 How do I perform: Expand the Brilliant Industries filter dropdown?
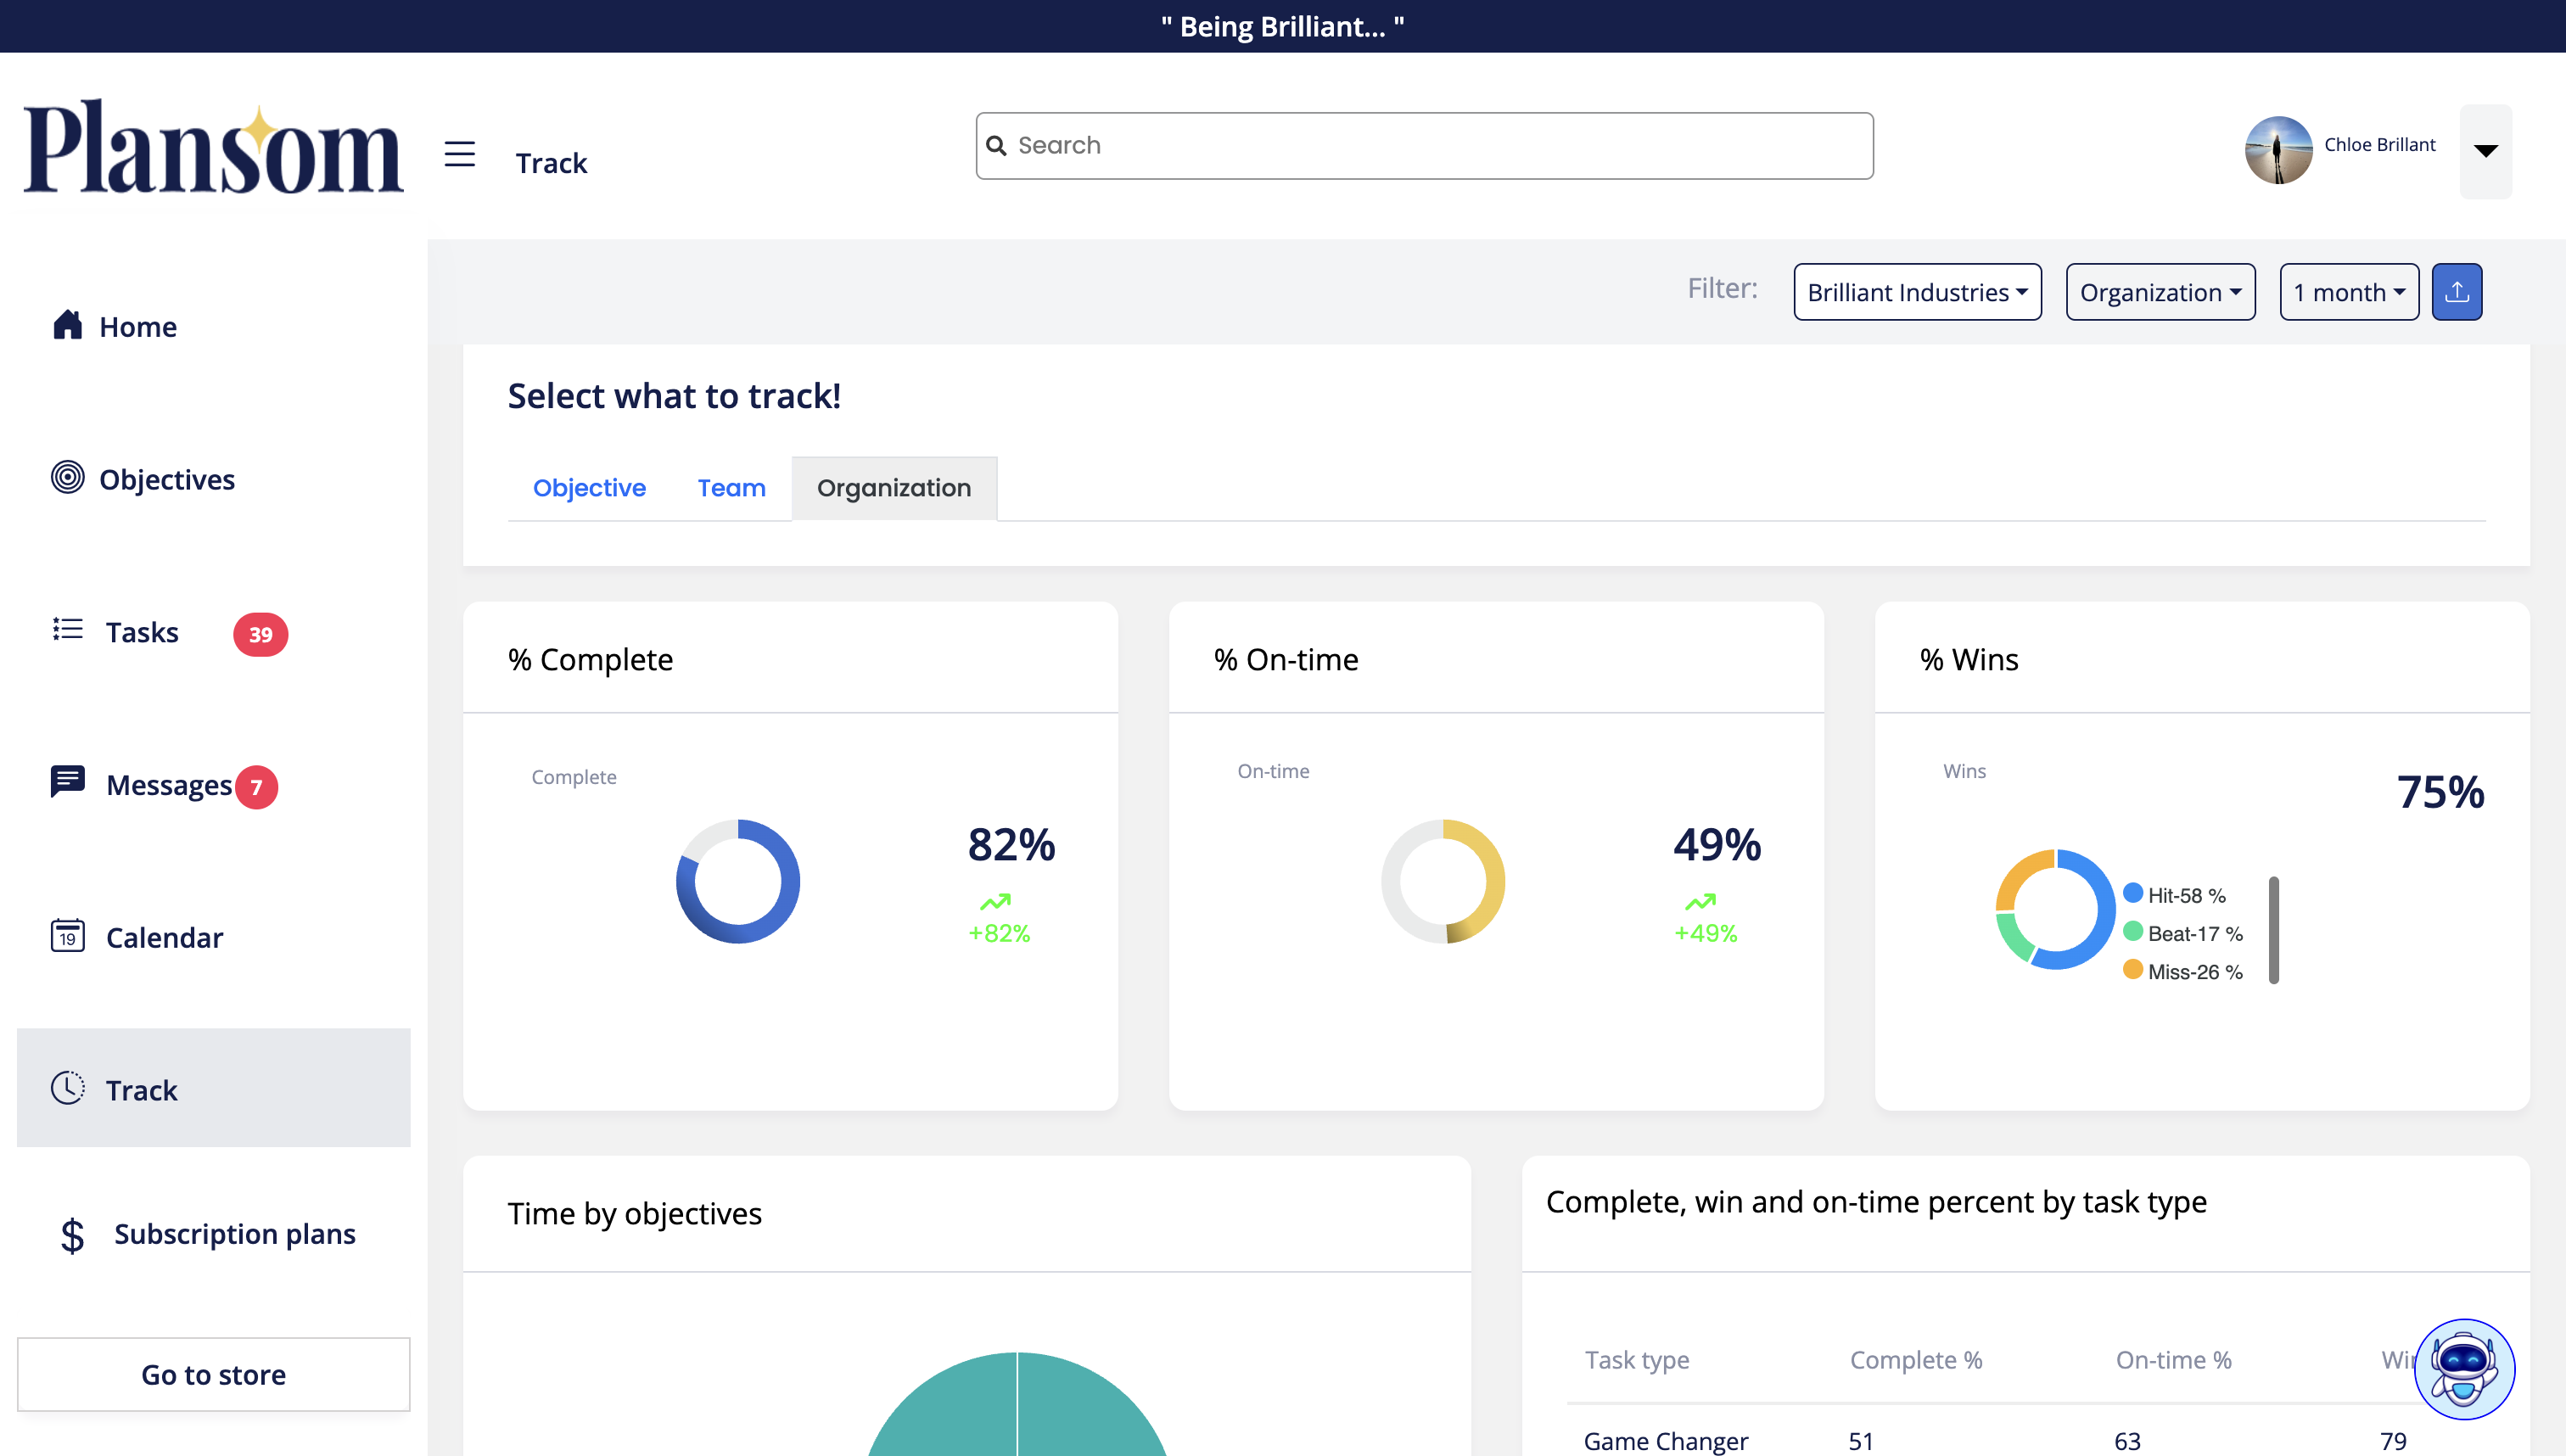1916,292
